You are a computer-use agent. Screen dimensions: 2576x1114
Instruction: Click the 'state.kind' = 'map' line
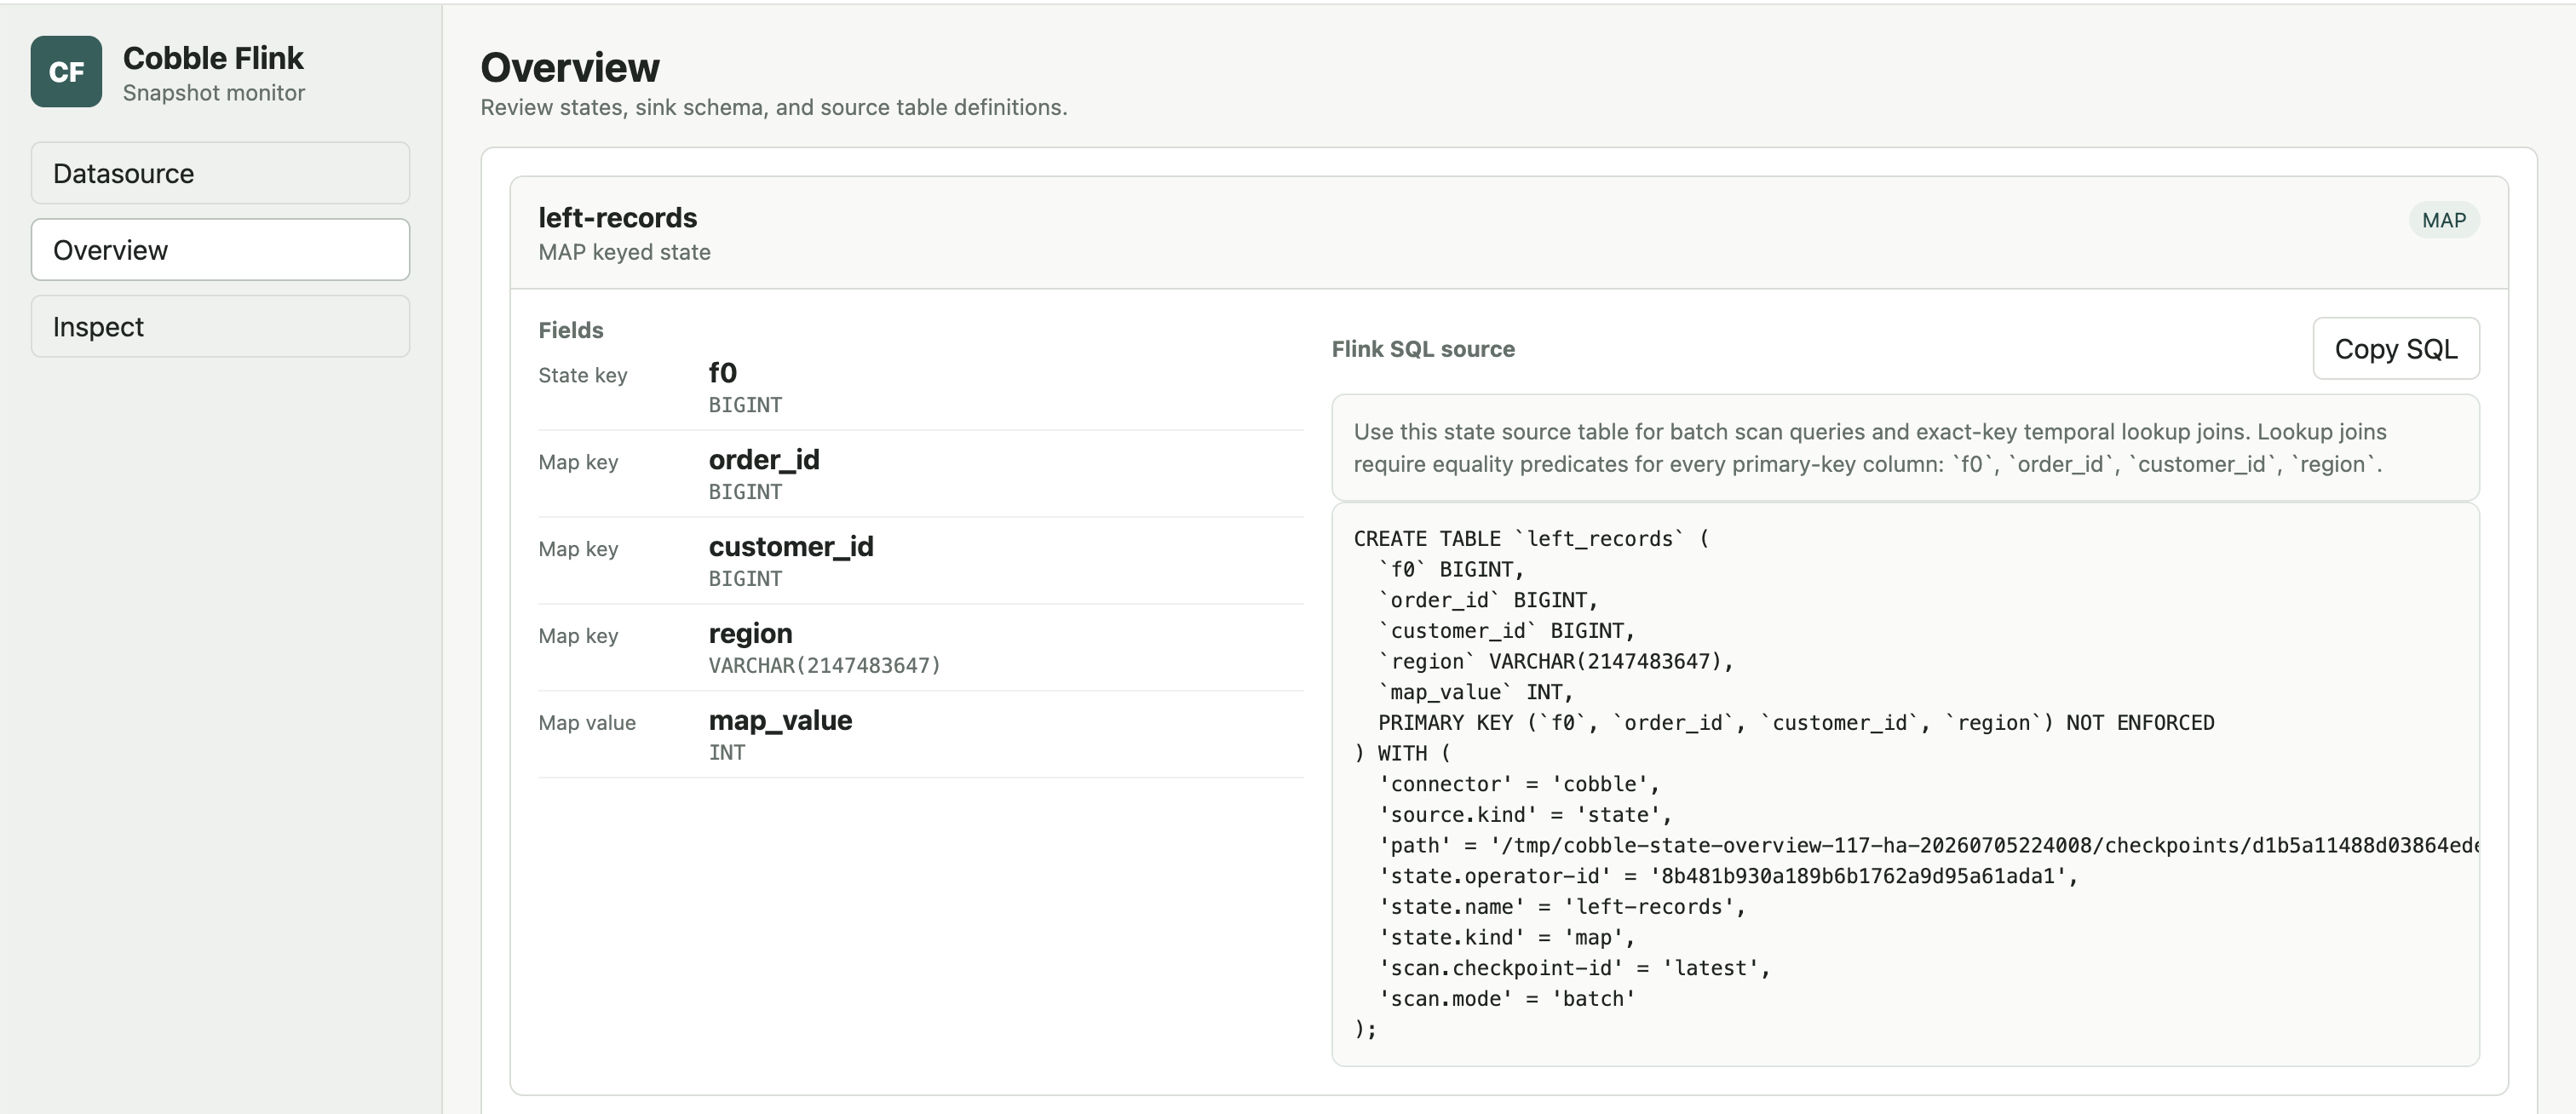(x=1507, y=938)
